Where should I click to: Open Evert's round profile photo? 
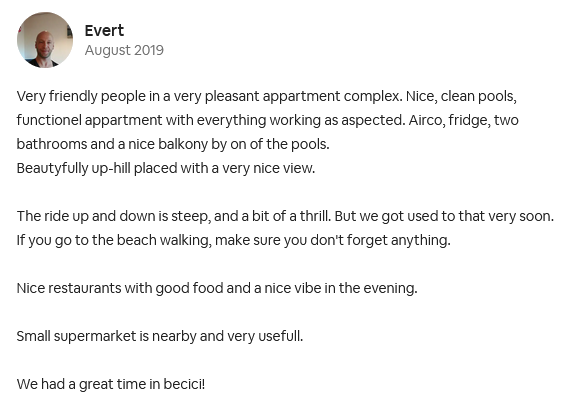coord(45,40)
